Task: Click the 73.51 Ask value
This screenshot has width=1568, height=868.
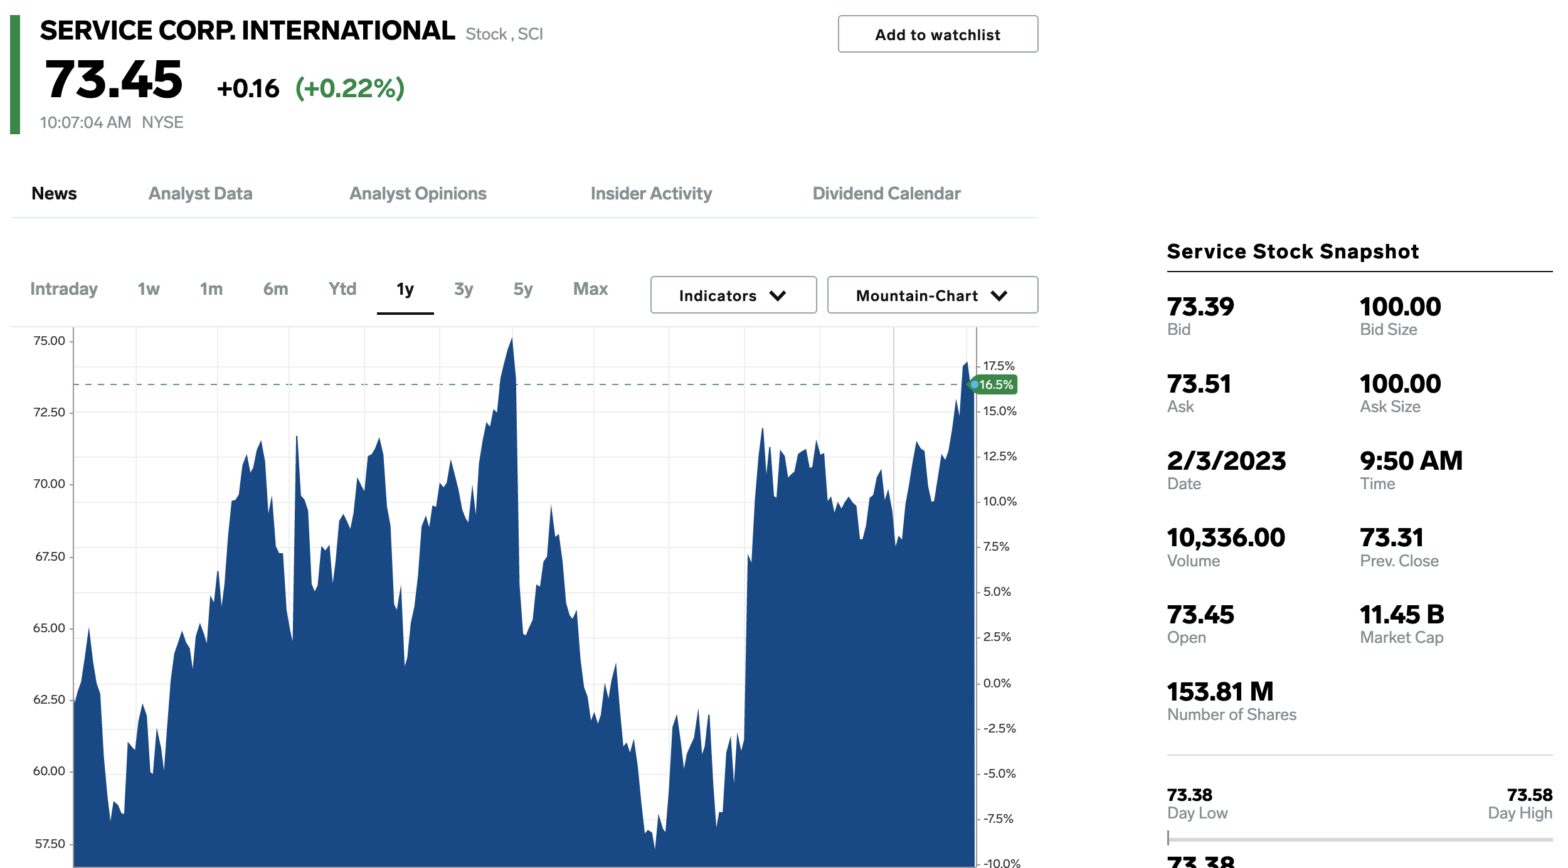Action: click(1199, 383)
